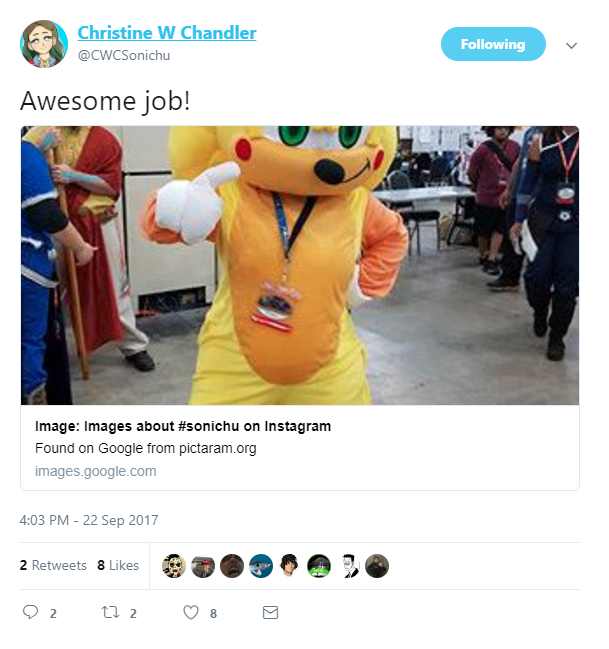Viewport: 609px width, 649px height.
Task: Expand the tweet options chevron
Action: tap(571, 46)
